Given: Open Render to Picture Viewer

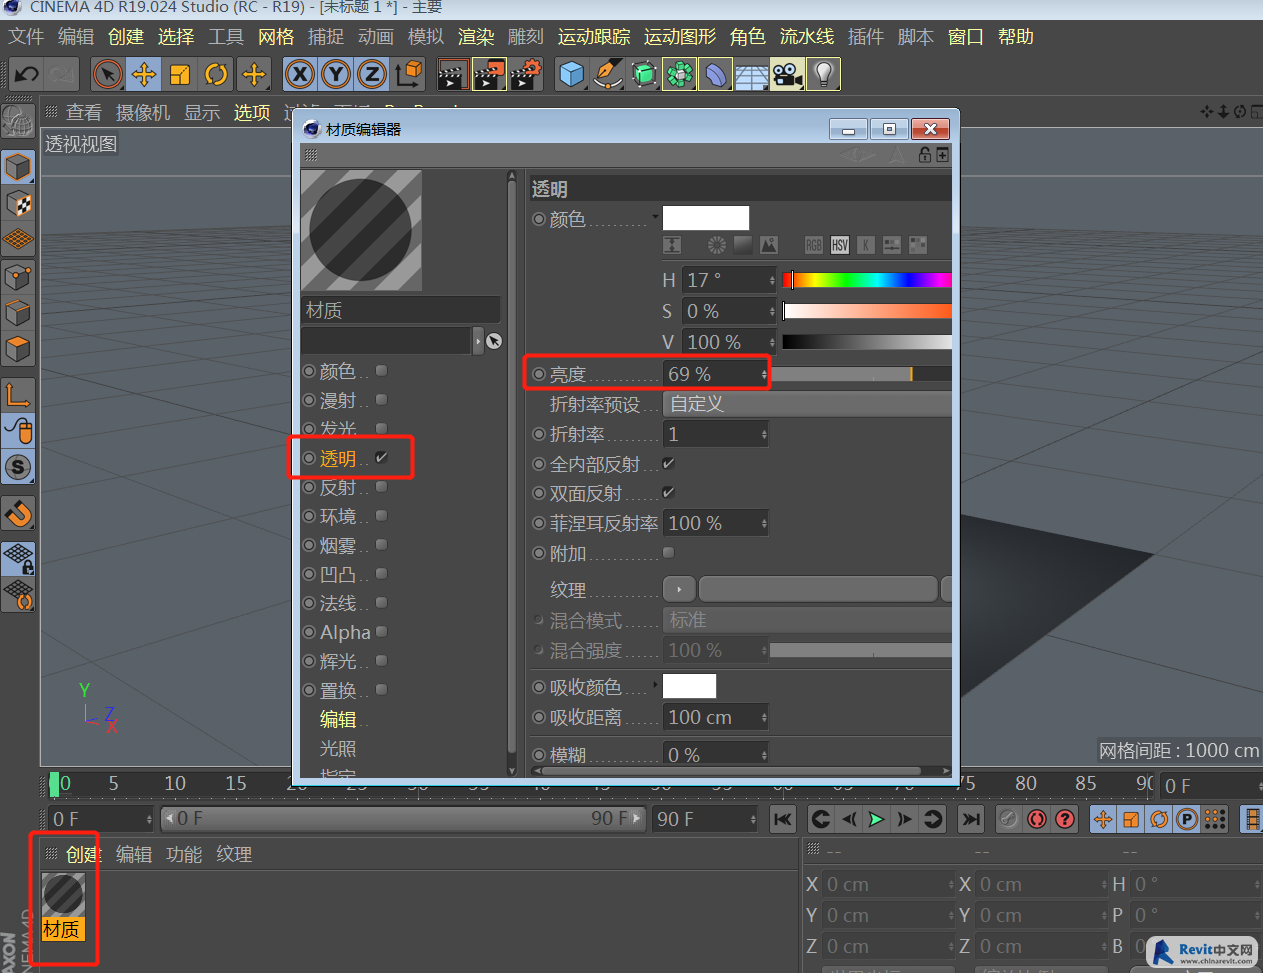Looking at the screenshot, I should pos(489,74).
